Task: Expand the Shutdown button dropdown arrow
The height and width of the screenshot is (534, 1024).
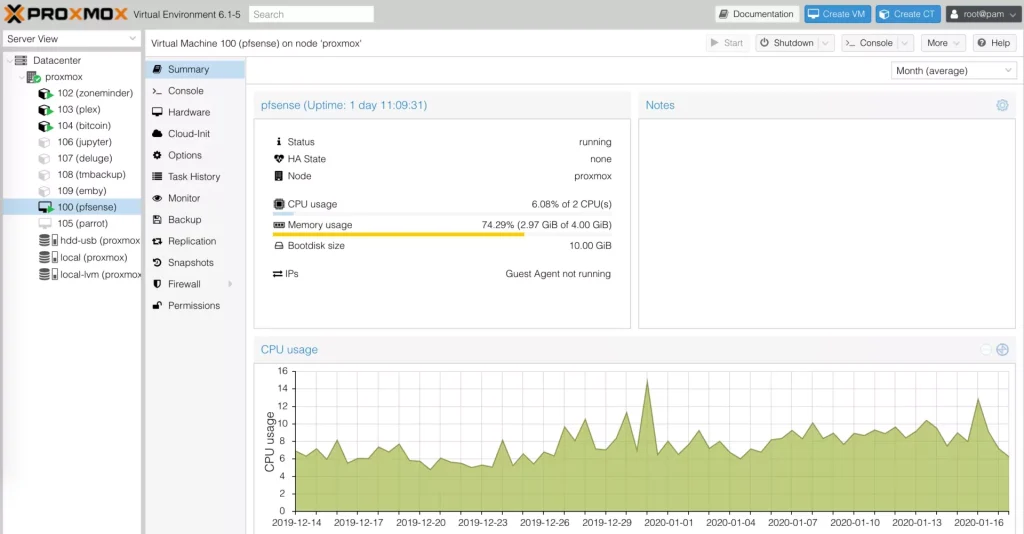Action: [x=825, y=43]
